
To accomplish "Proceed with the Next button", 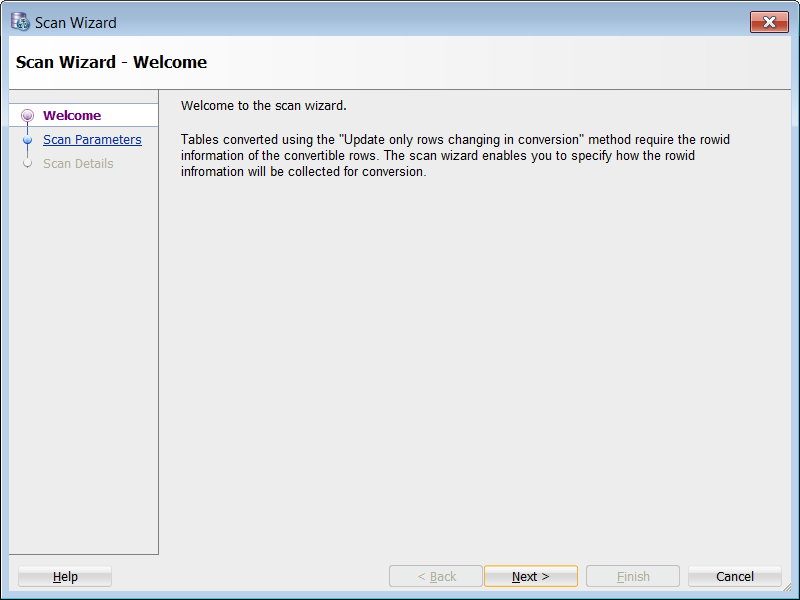I will pos(530,576).
